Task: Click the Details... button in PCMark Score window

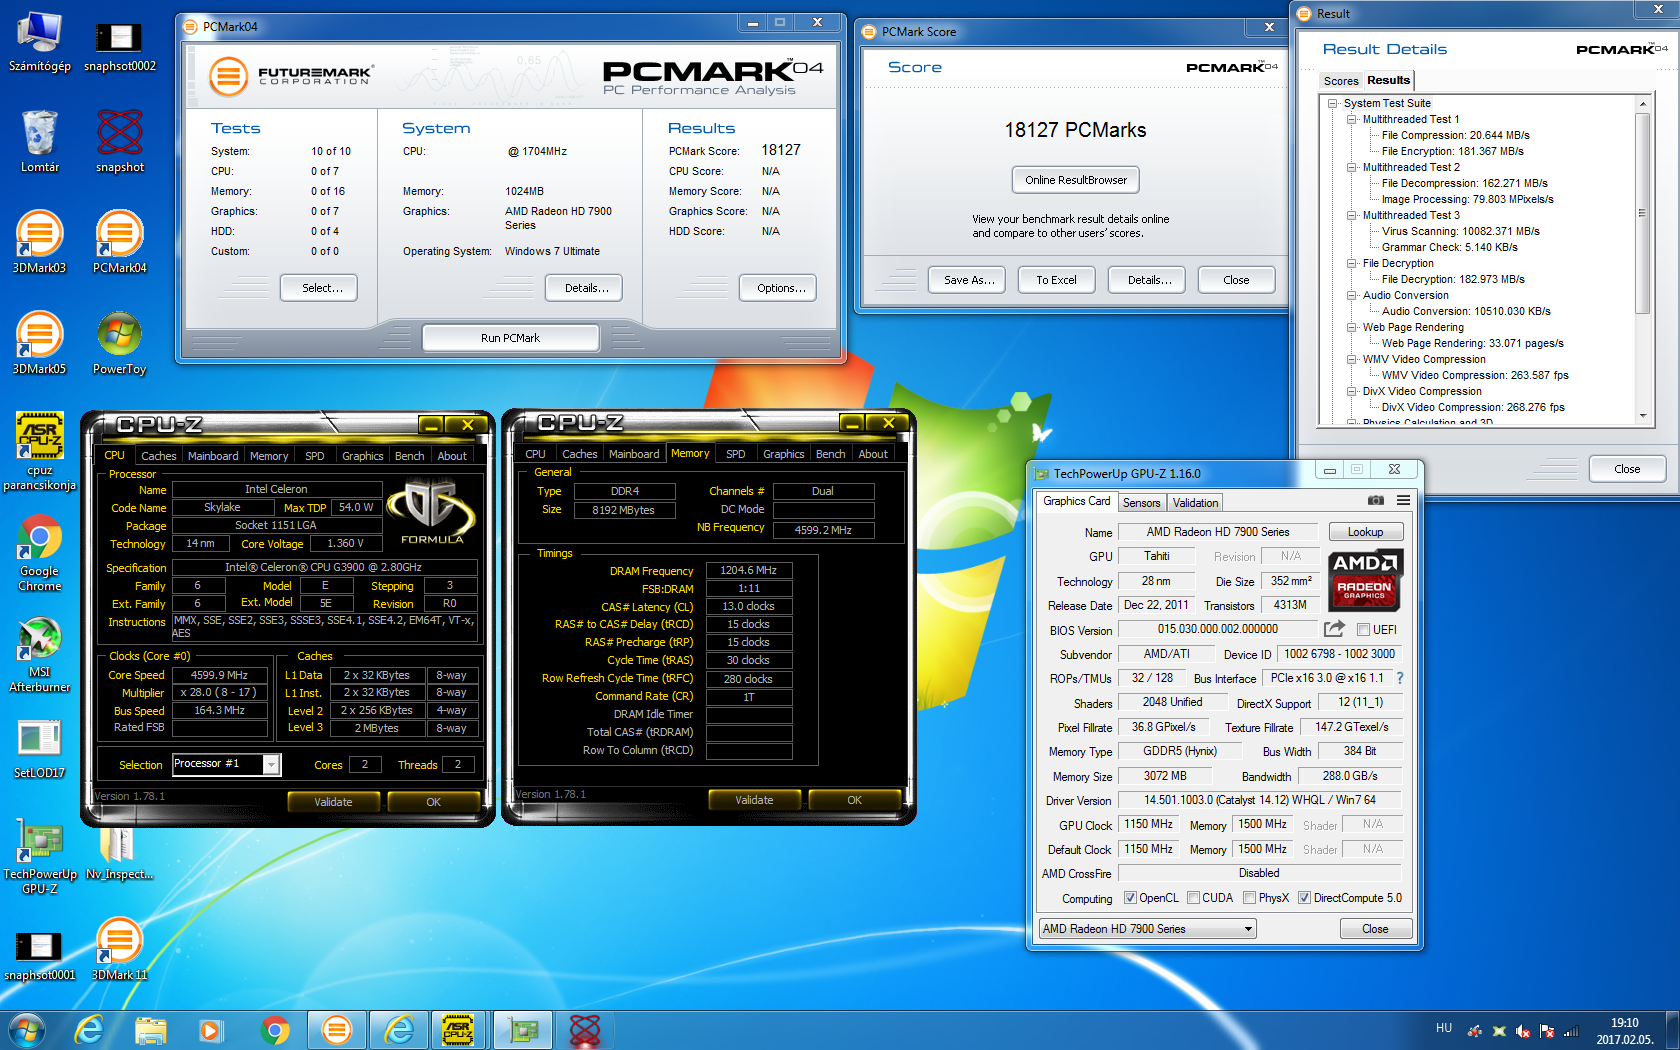Action: [1147, 280]
